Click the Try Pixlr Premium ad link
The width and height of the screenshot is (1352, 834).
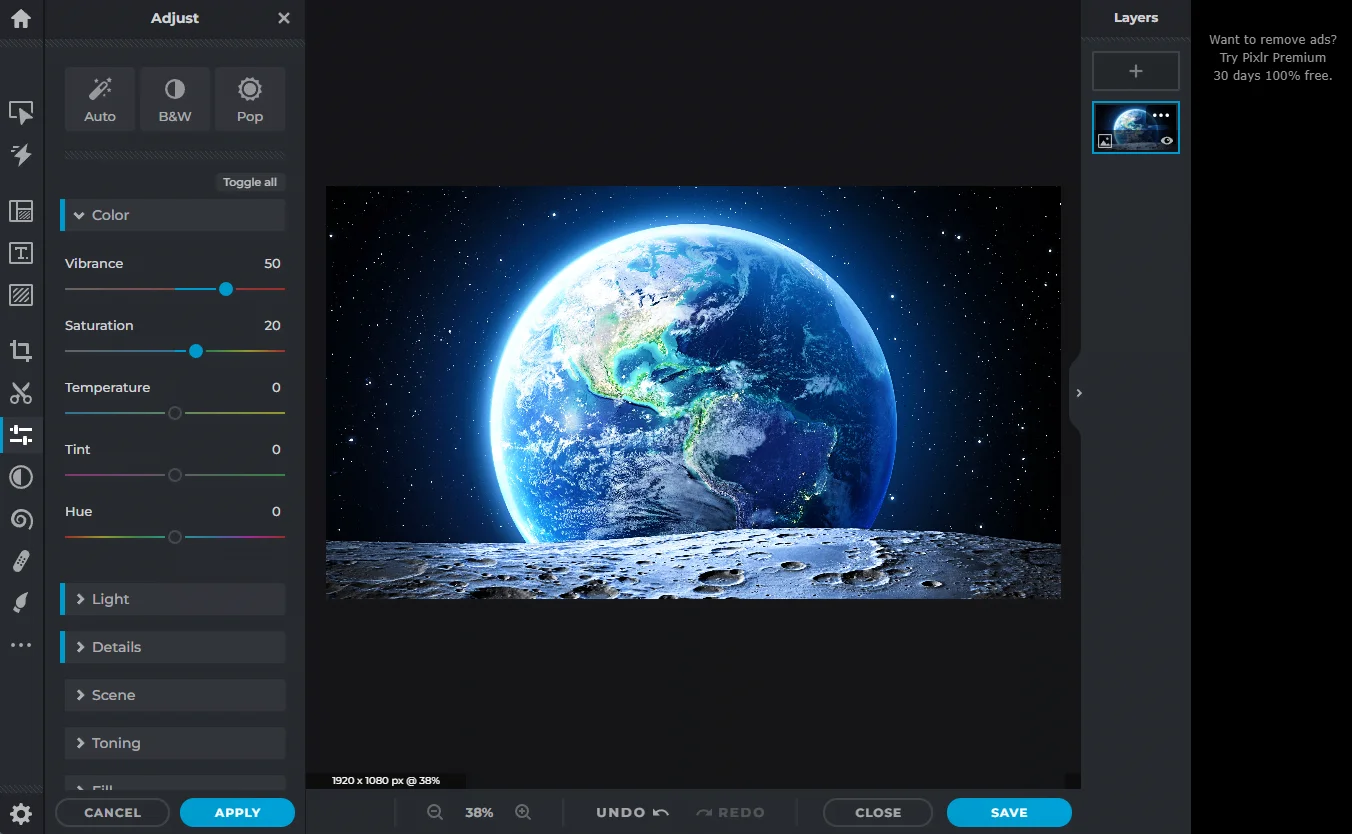1273,58
